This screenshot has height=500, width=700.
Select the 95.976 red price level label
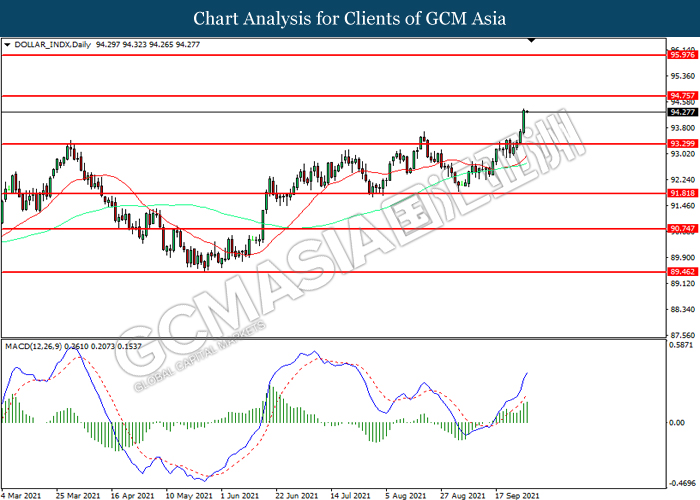coord(682,56)
